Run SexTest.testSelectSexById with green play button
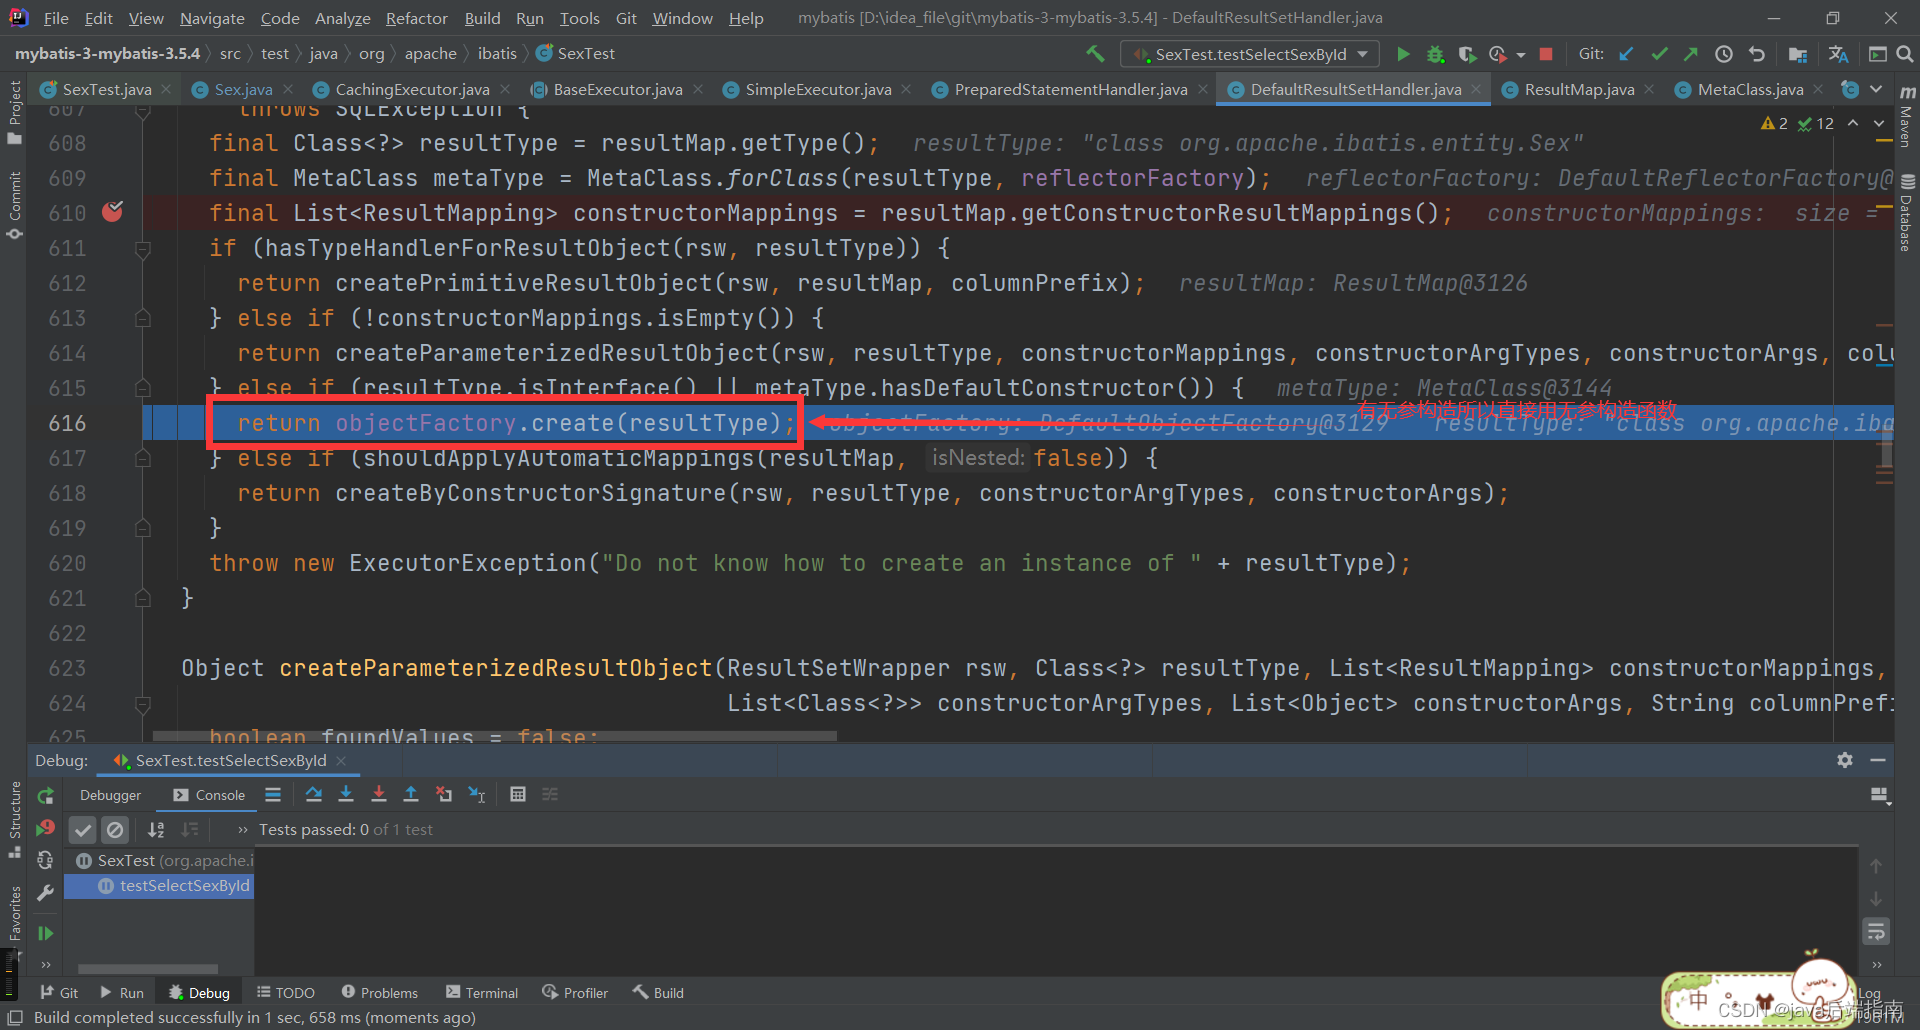 coord(1403,54)
